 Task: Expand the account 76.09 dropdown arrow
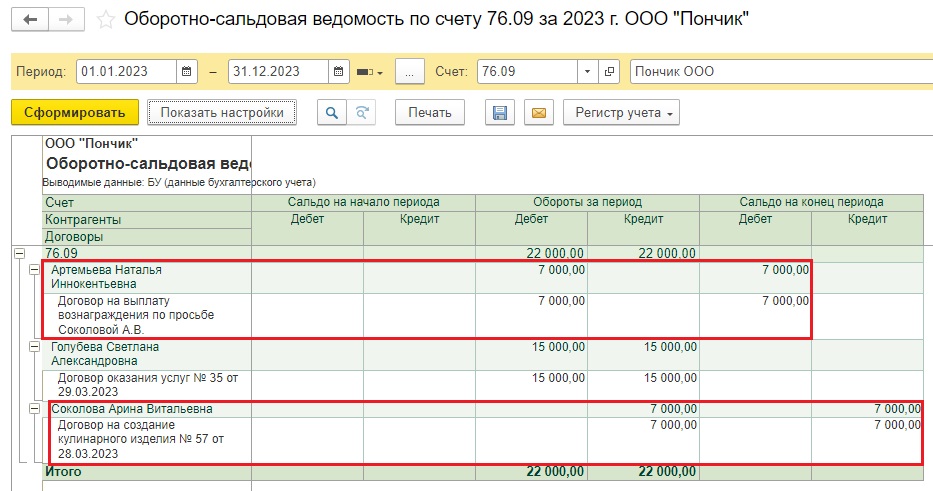tap(587, 71)
